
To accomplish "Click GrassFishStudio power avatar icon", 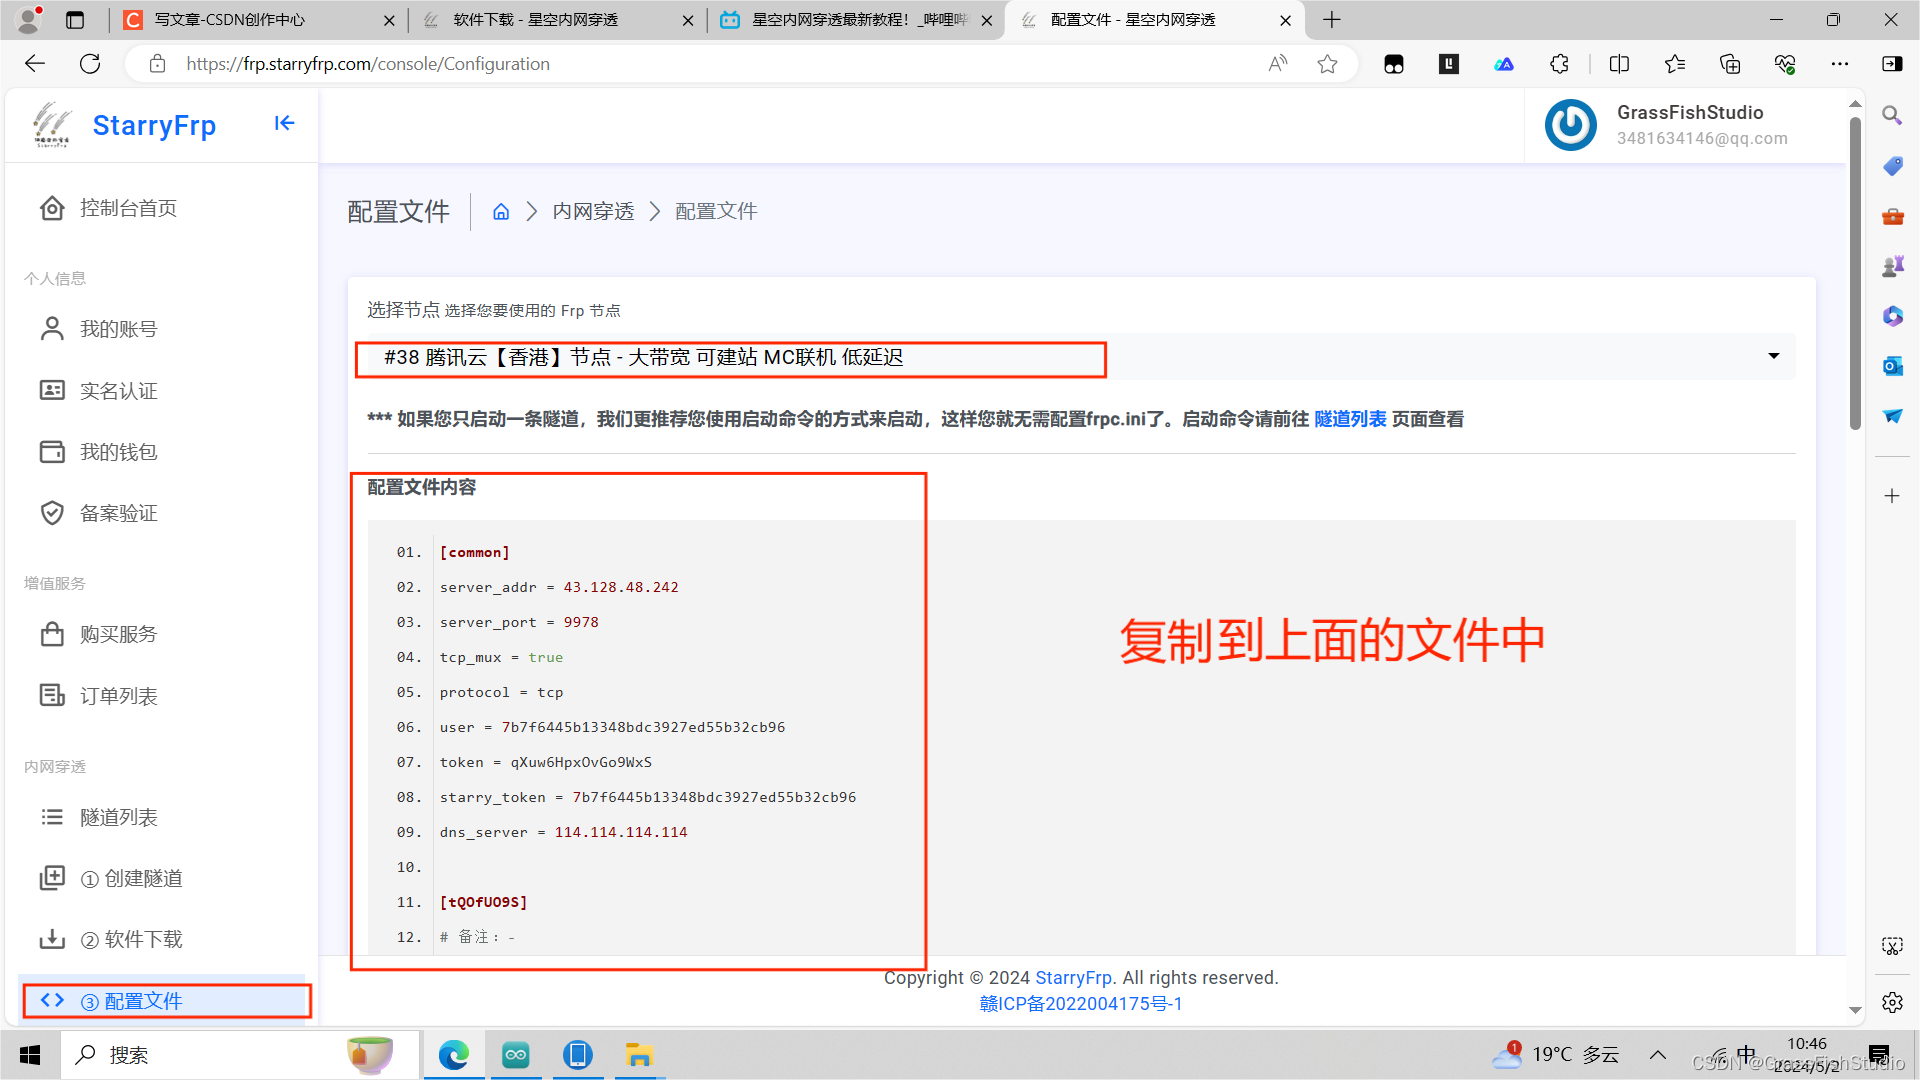I will coord(1570,125).
